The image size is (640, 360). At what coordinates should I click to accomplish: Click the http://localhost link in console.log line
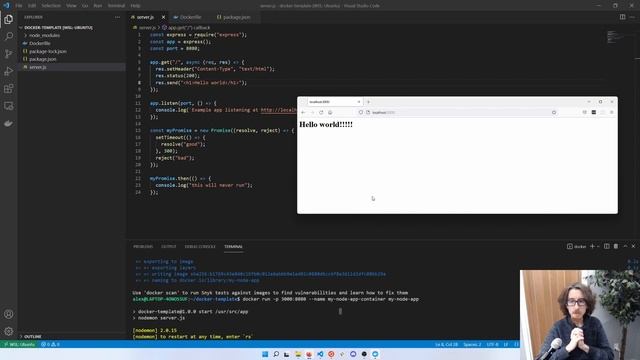coord(278,110)
